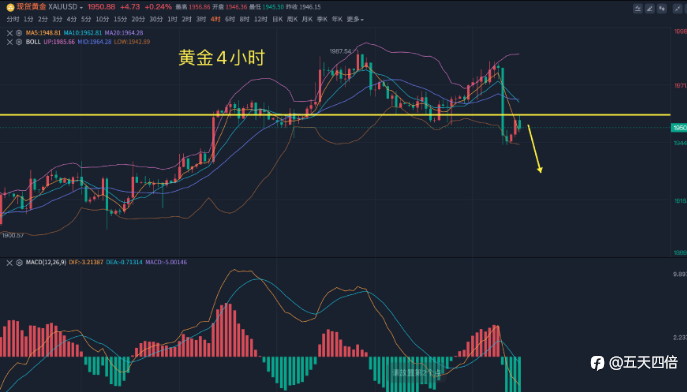This screenshot has width=687, height=392.
Task: Select the 15分 timeframe
Action: (x=120, y=19)
